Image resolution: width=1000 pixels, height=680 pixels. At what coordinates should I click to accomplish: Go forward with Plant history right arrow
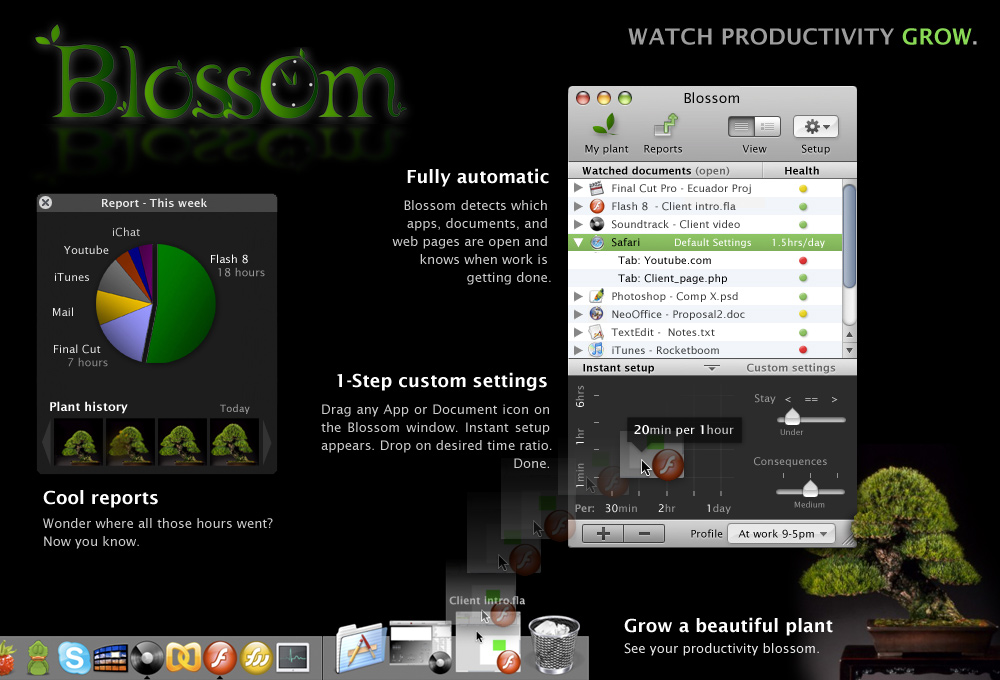click(x=267, y=441)
